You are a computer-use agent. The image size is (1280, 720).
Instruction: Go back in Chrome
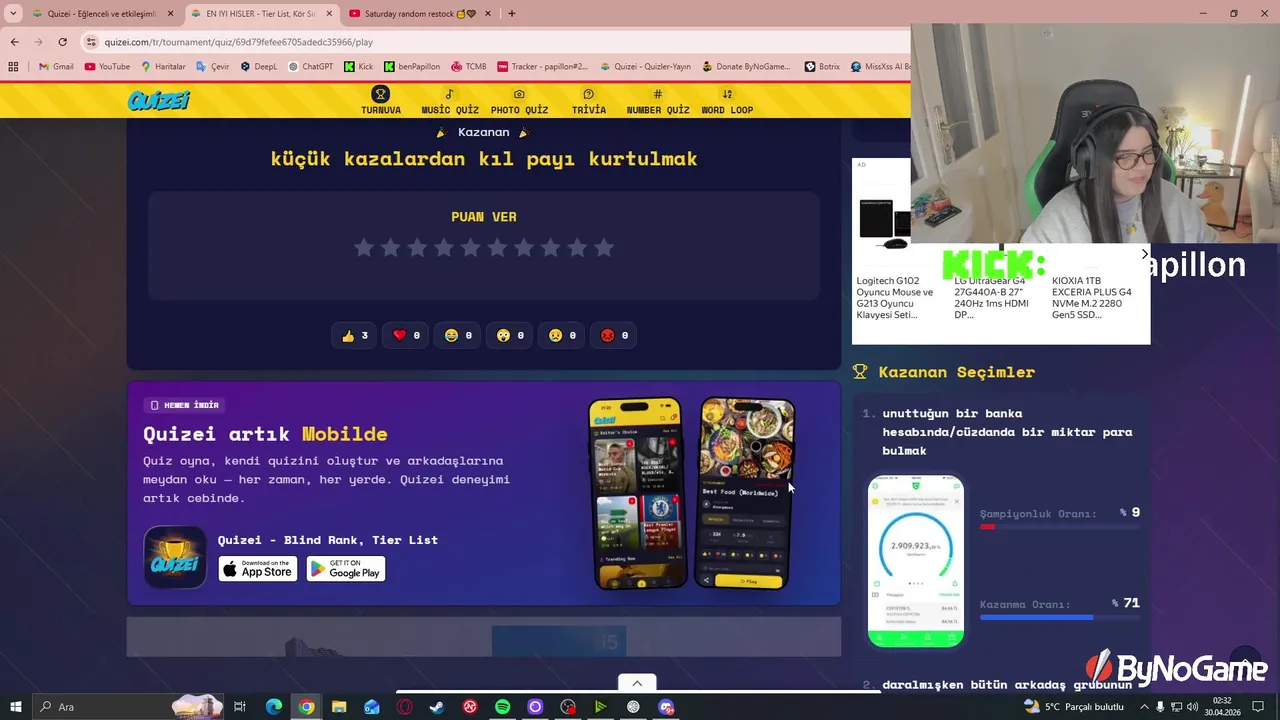14,42
